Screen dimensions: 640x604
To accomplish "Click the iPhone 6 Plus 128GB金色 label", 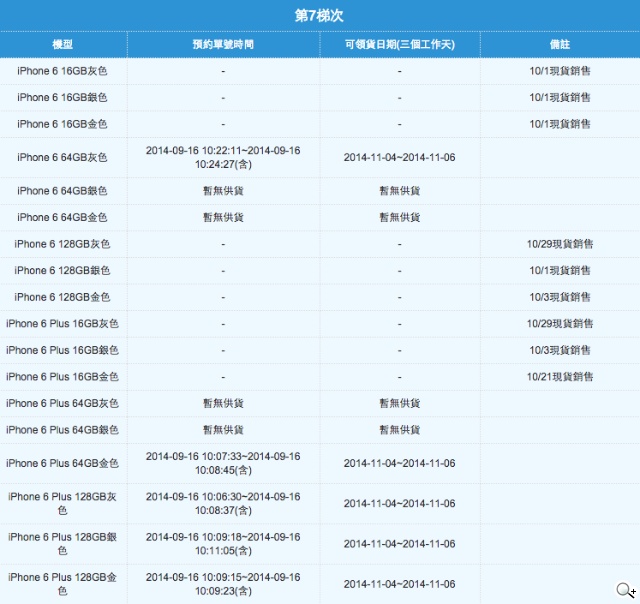I will coord(62,584).
